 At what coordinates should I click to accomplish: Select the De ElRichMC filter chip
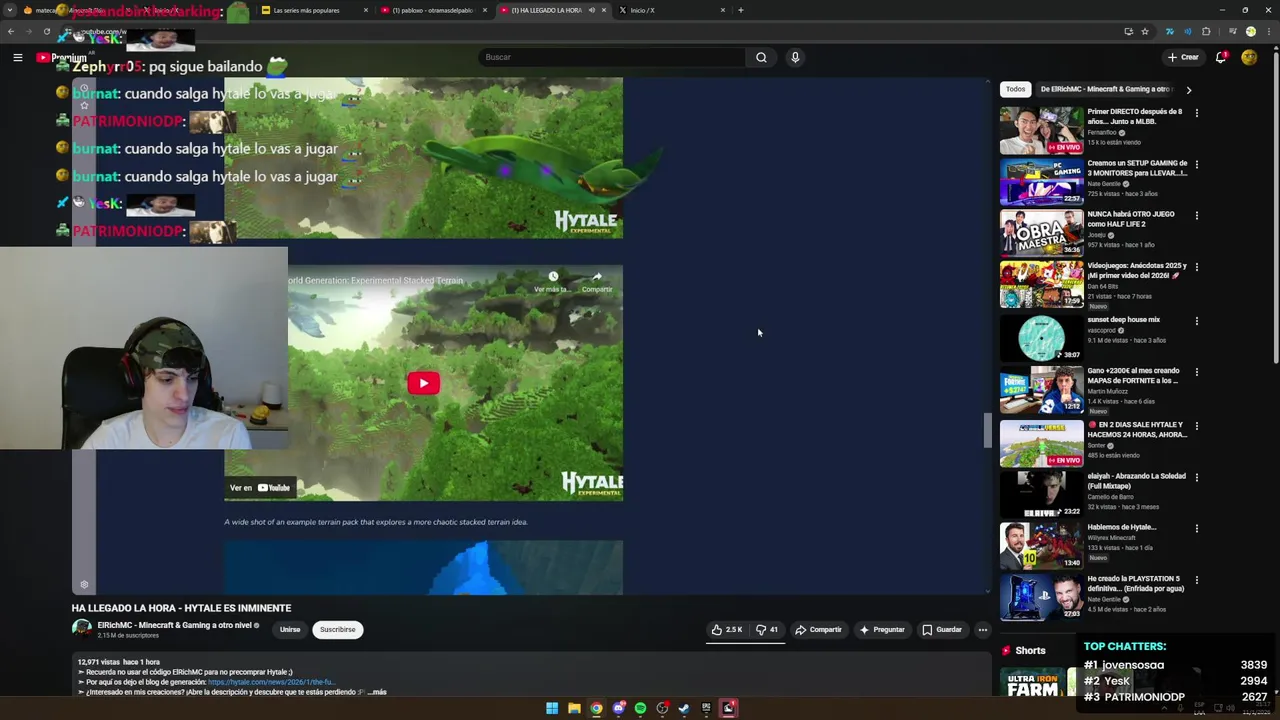click(x=1105, y=89)
